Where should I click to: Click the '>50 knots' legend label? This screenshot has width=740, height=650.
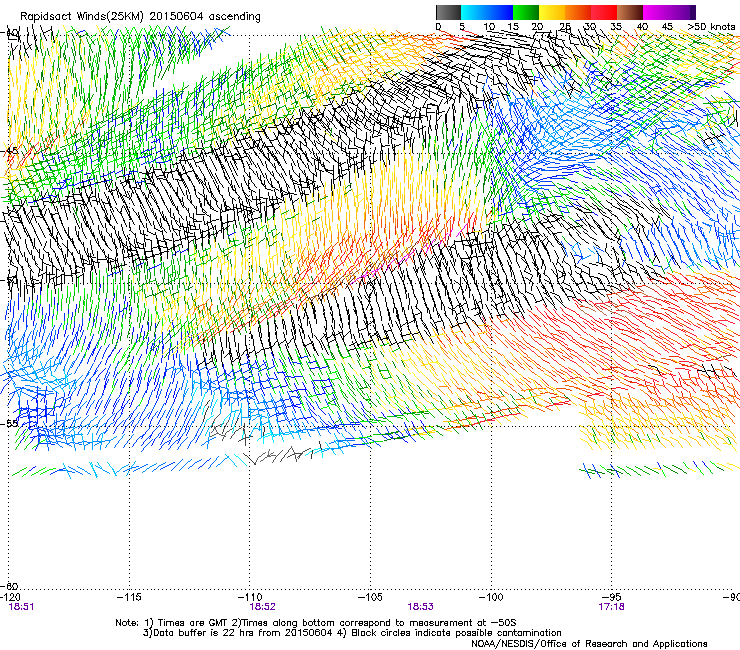pyautogui.click(x=711, y=27)
